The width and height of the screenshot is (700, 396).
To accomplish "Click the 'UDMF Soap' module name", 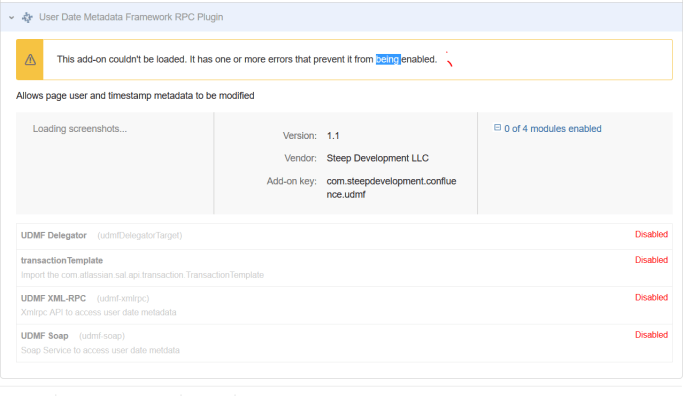I will (45, 336).
